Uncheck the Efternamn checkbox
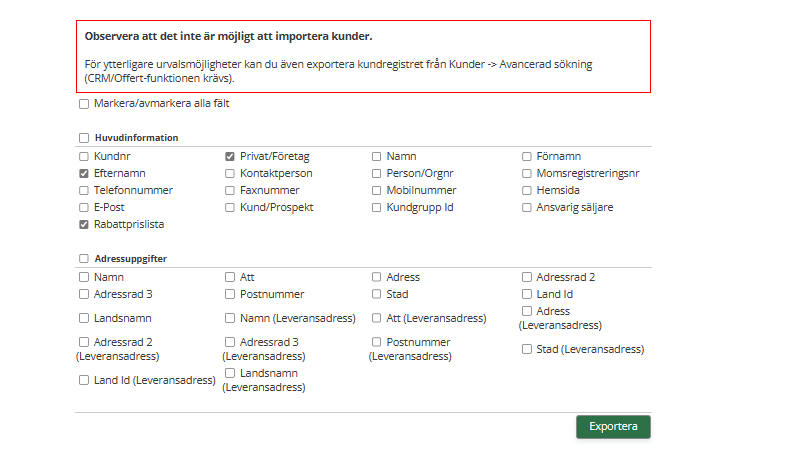Image resolution: width=787 pixels, height=451 pixels. click(84, 174)
